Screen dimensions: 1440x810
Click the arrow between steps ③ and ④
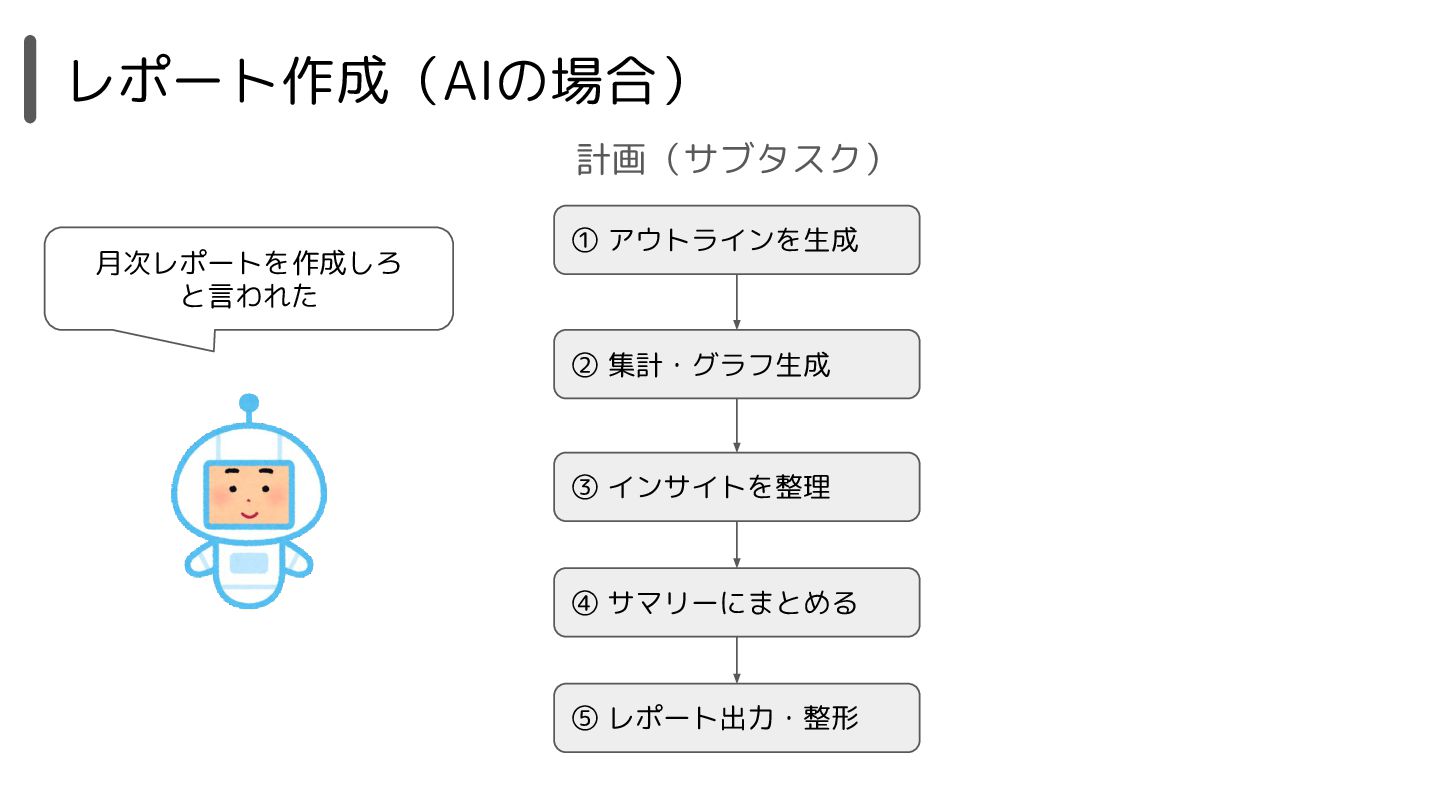pyautogui.click(x=737, y=545)
